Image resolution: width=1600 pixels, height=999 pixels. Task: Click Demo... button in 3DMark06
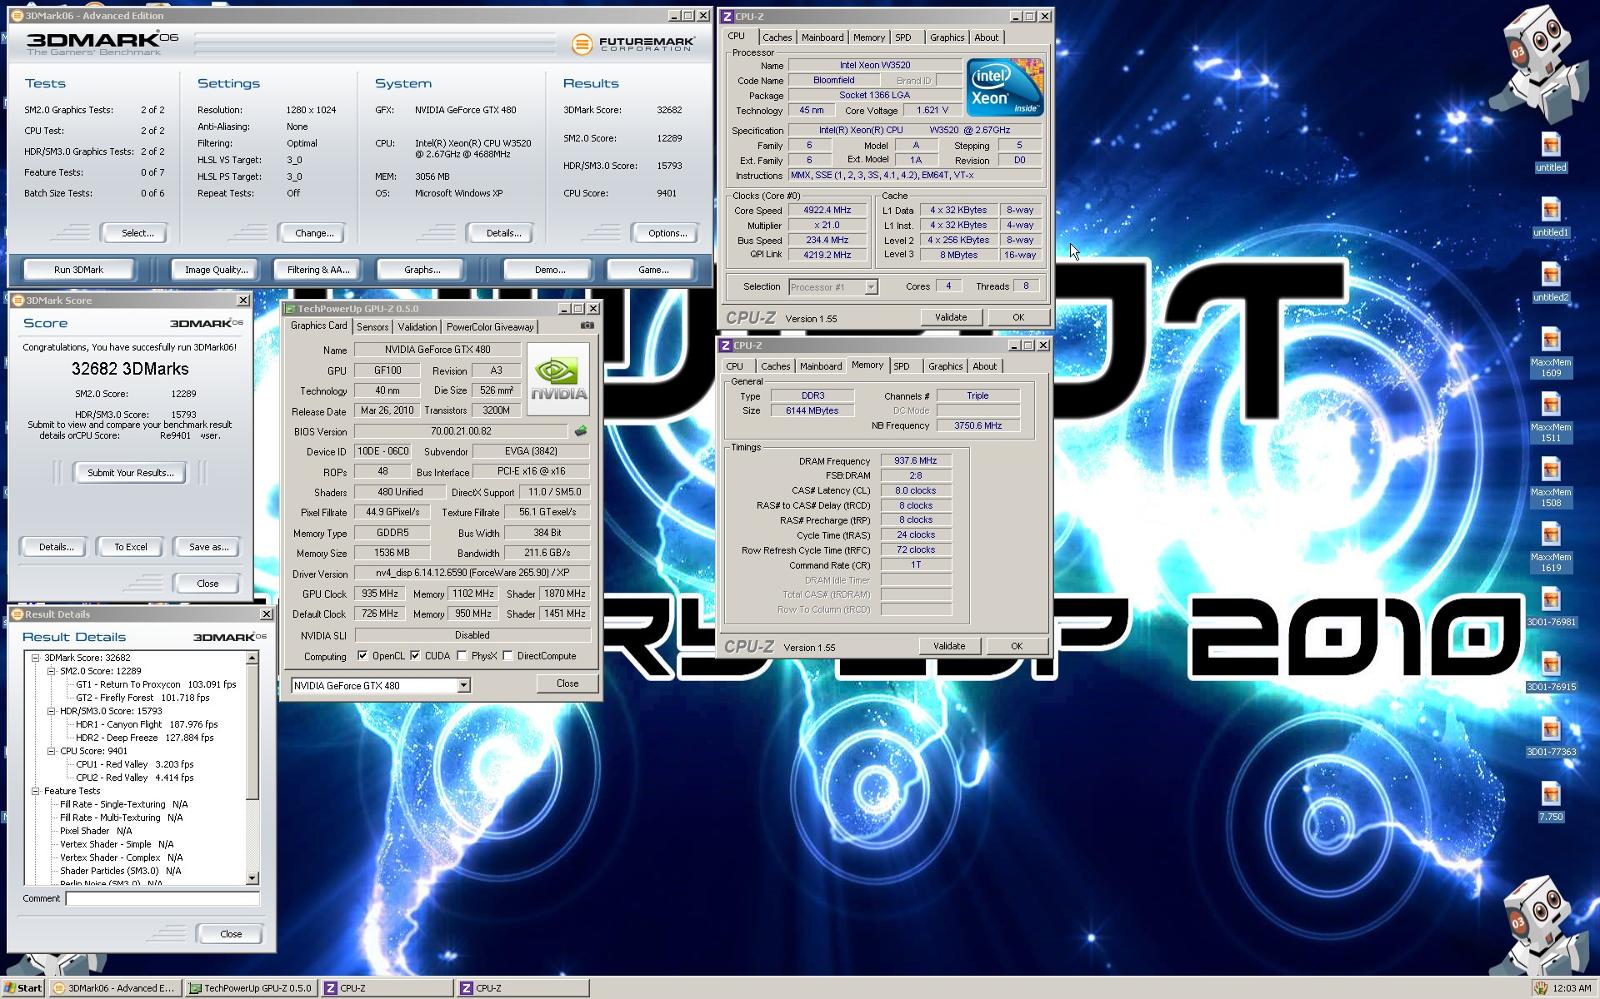[549, 270]
